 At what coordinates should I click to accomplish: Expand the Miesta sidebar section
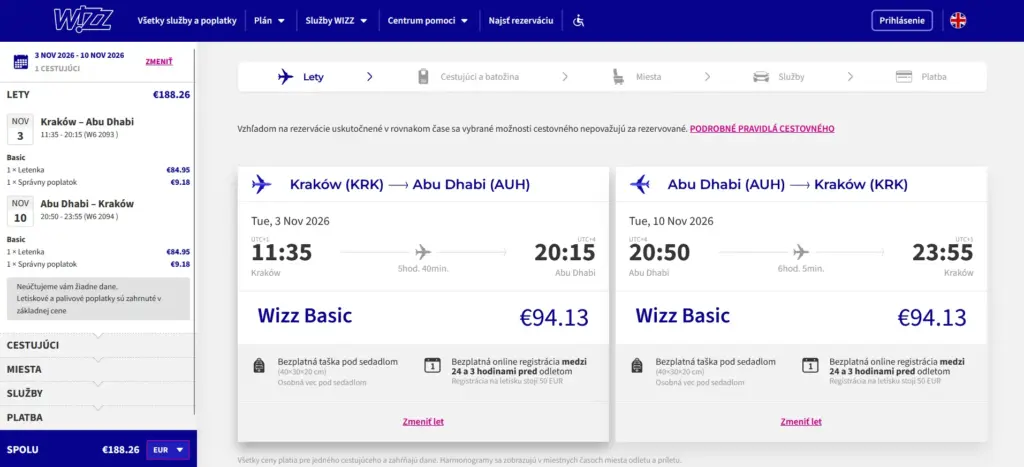click(97, 370)
